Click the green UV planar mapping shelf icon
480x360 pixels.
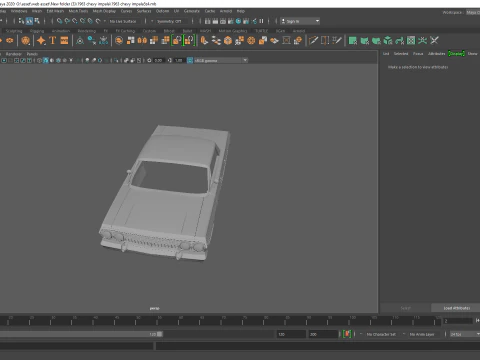pyautogui.click(x=353, y=41)
